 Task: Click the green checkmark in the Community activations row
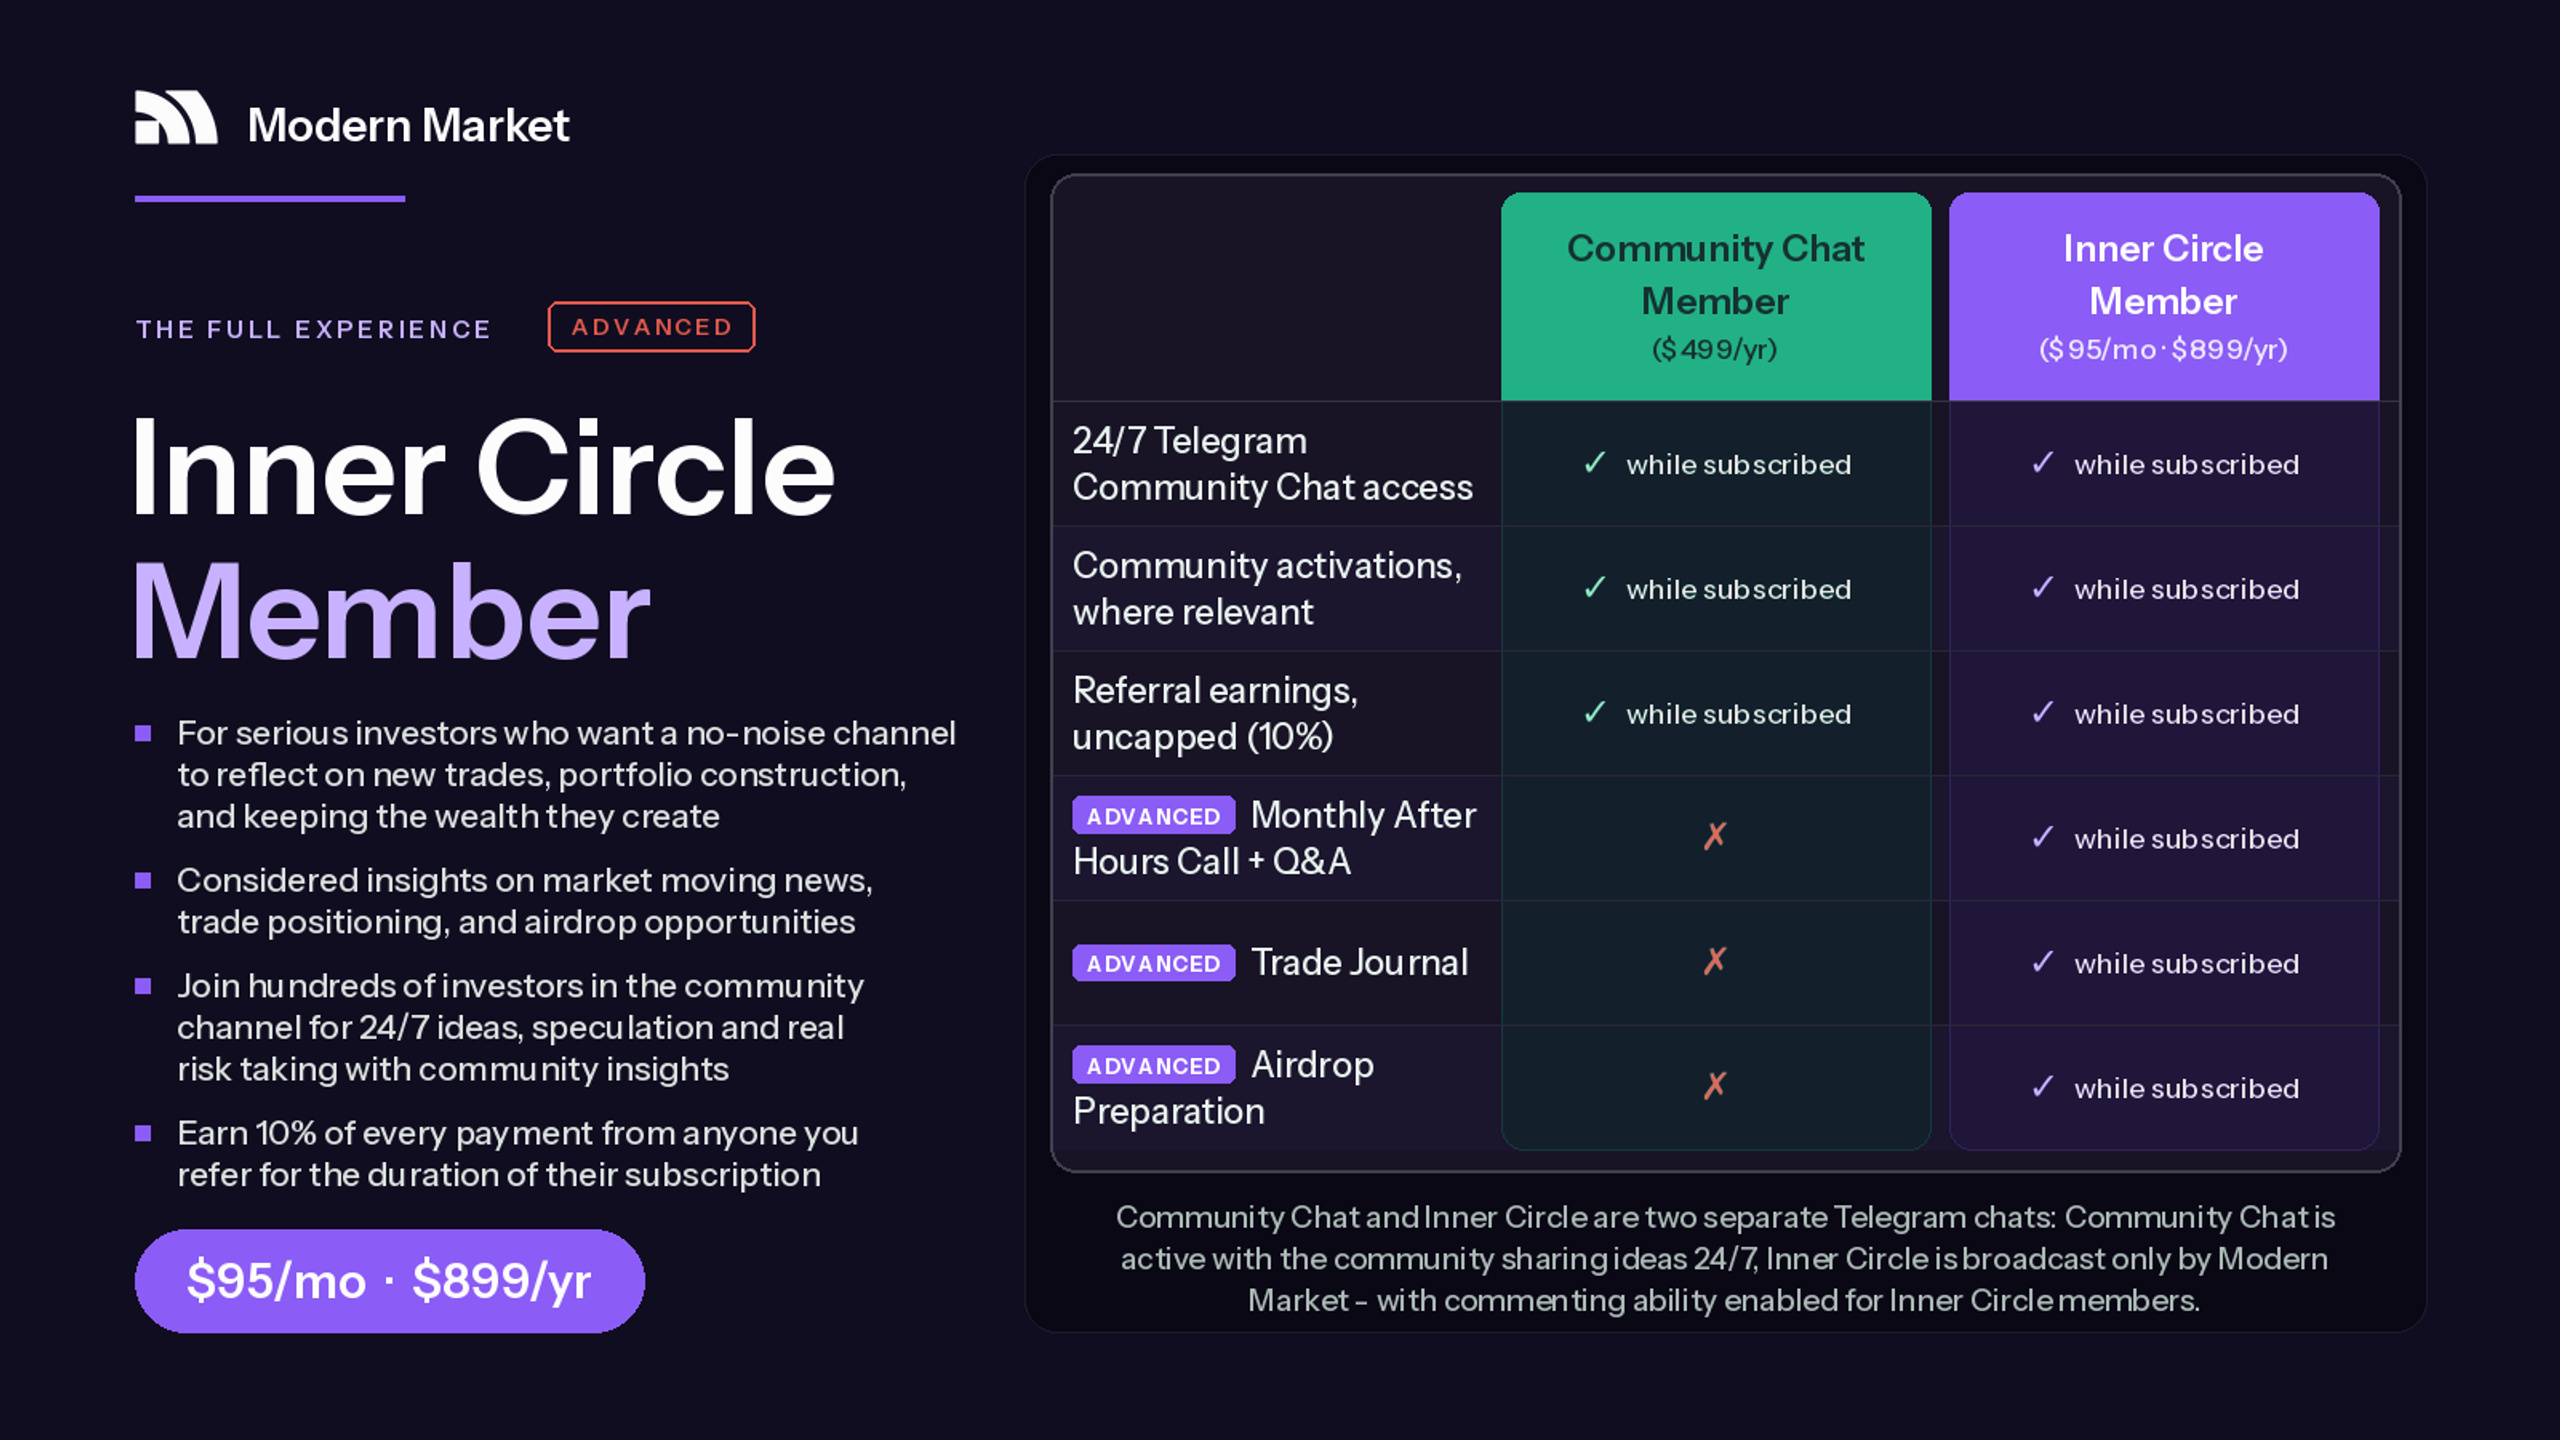(x=1595, y=587)
